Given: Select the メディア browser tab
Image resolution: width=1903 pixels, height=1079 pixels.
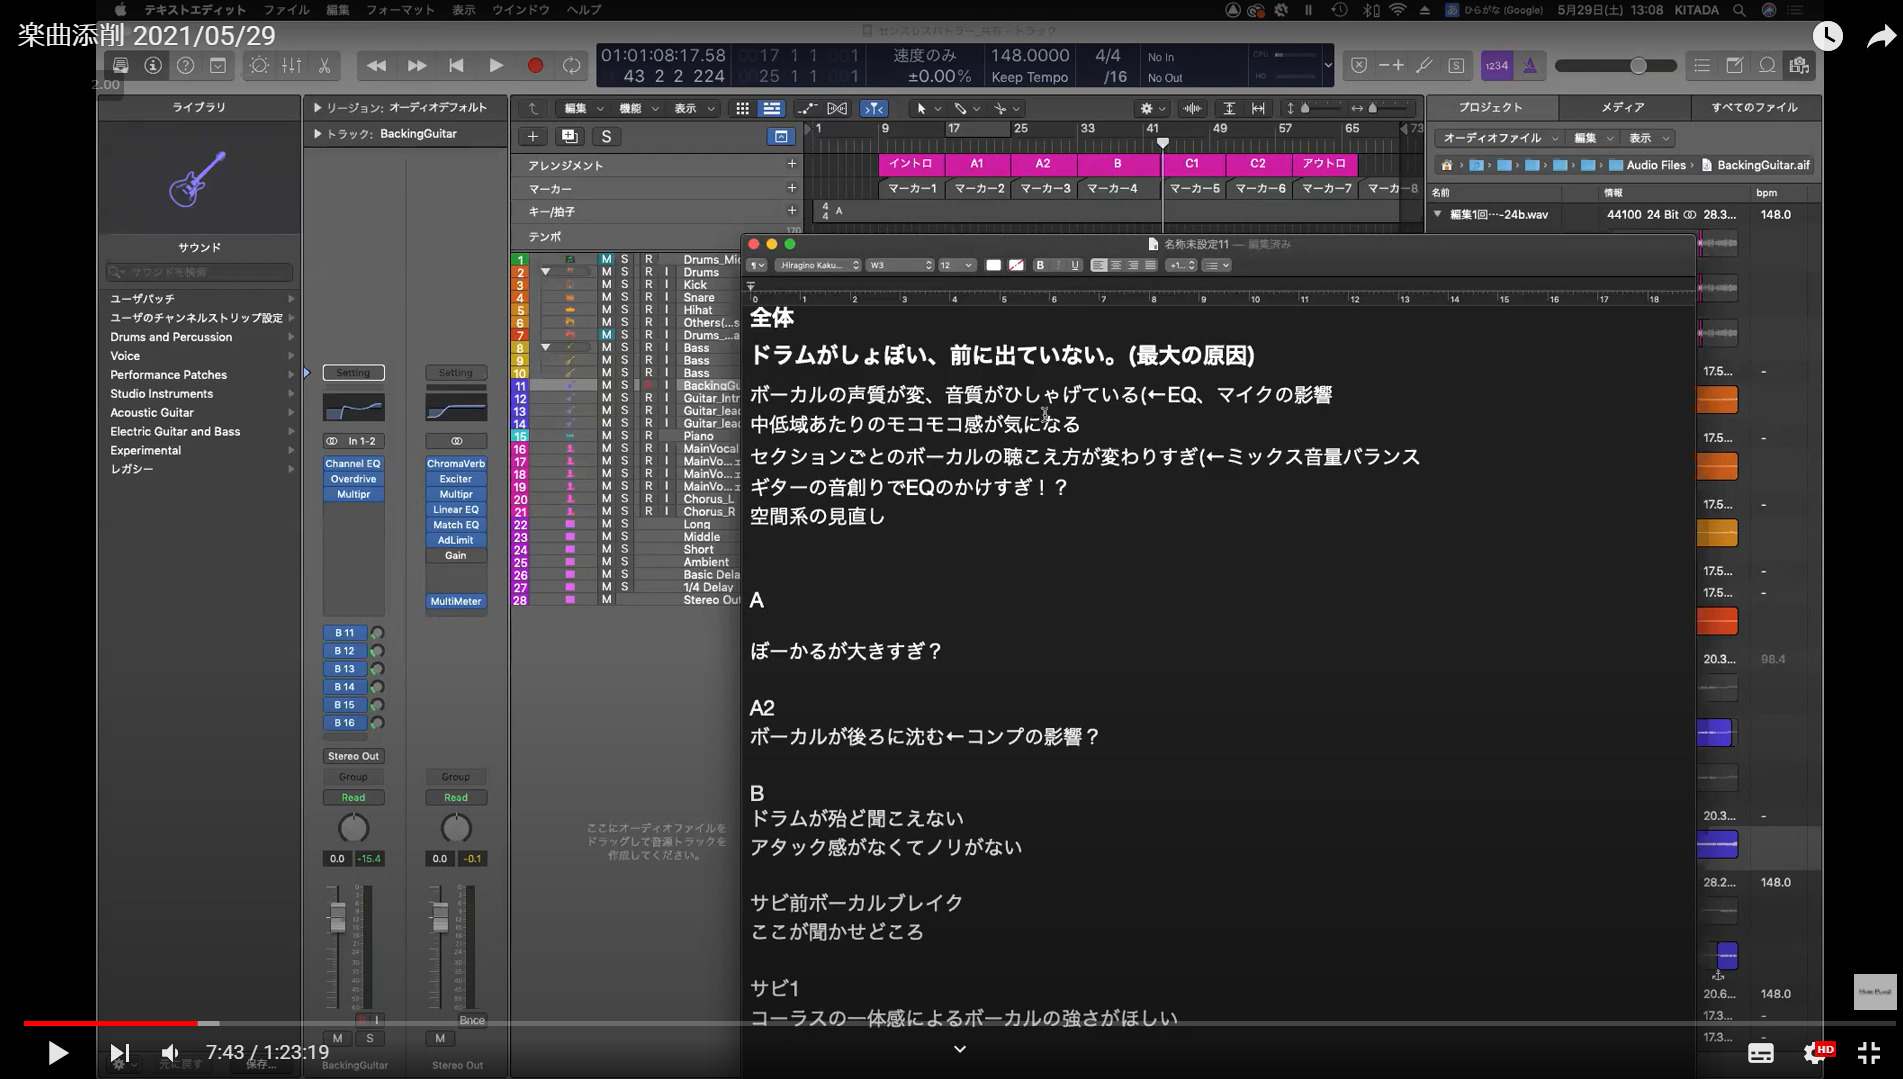Looking at the screenshot, I should click(x=1622, y=107).
